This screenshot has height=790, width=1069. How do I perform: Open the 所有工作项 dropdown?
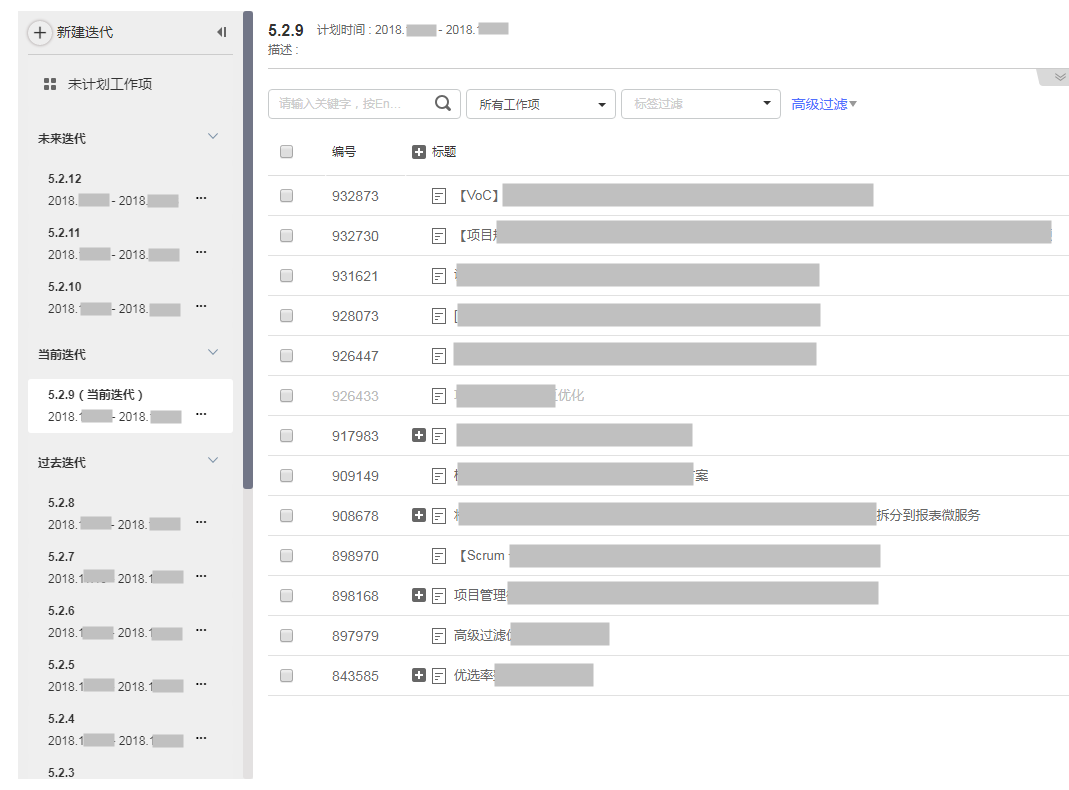[x=540, y=103]
